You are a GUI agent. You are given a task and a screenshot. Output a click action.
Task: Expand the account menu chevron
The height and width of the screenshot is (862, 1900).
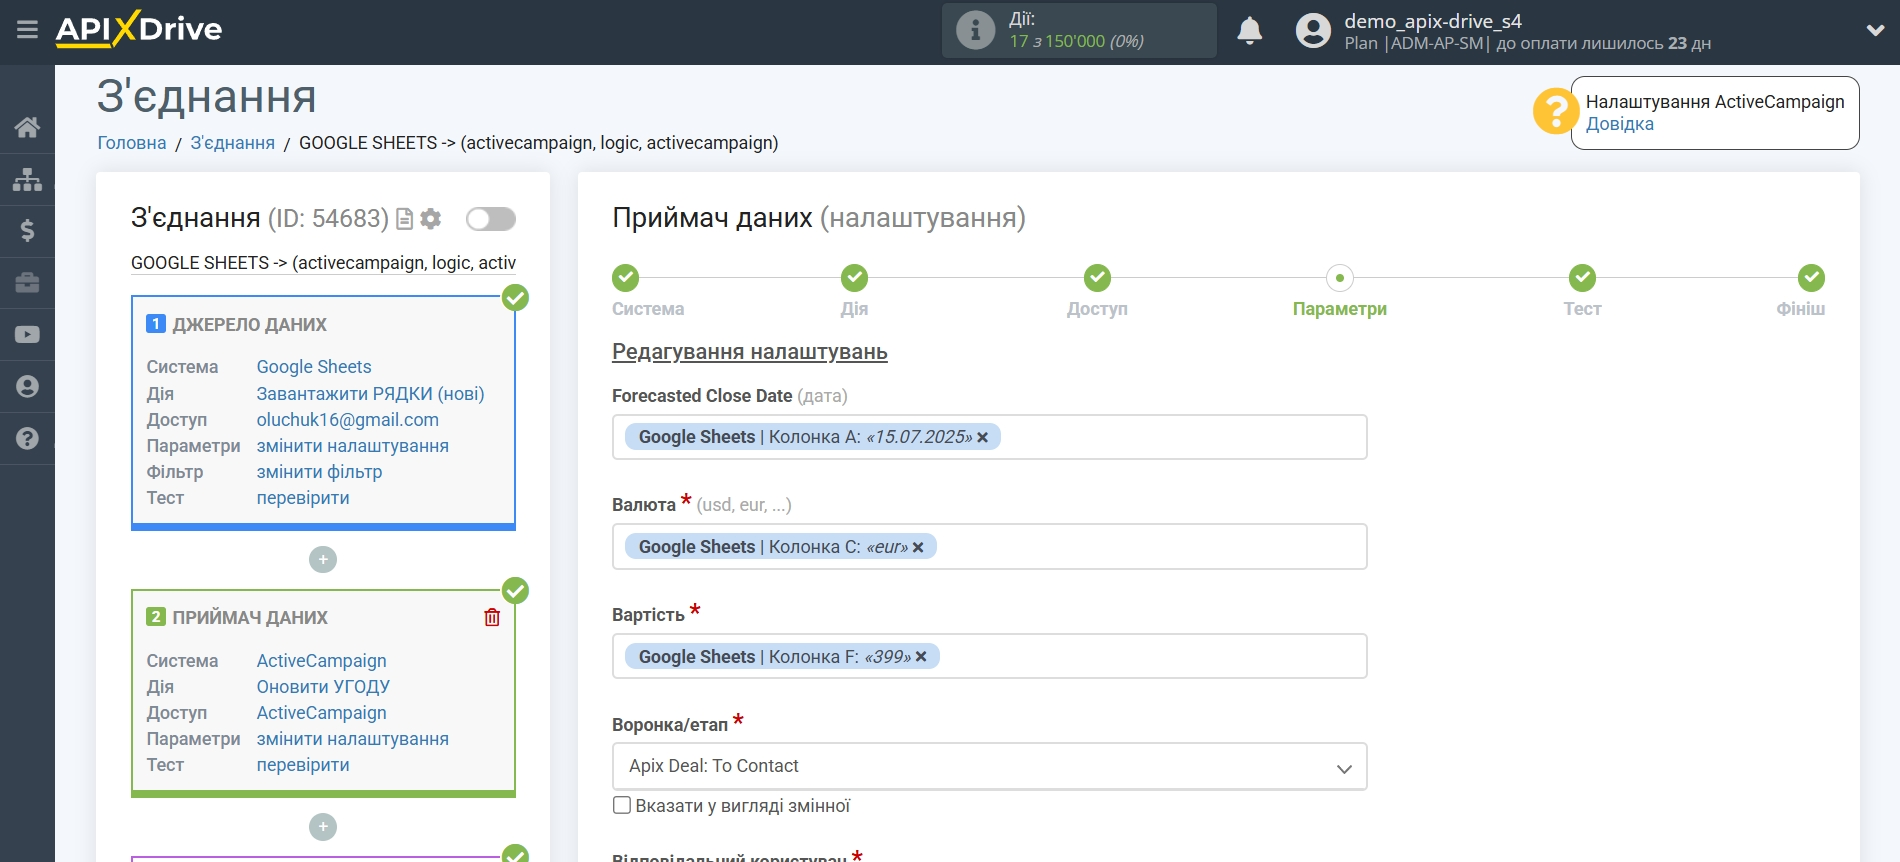point(1875,31)
